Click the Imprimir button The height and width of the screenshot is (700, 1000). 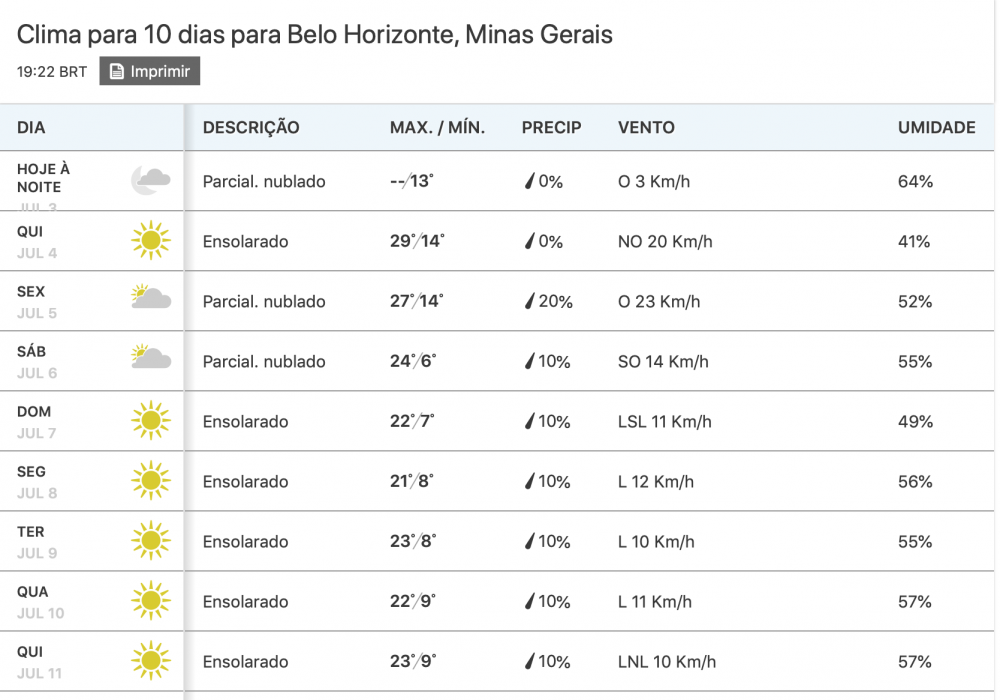149,70
